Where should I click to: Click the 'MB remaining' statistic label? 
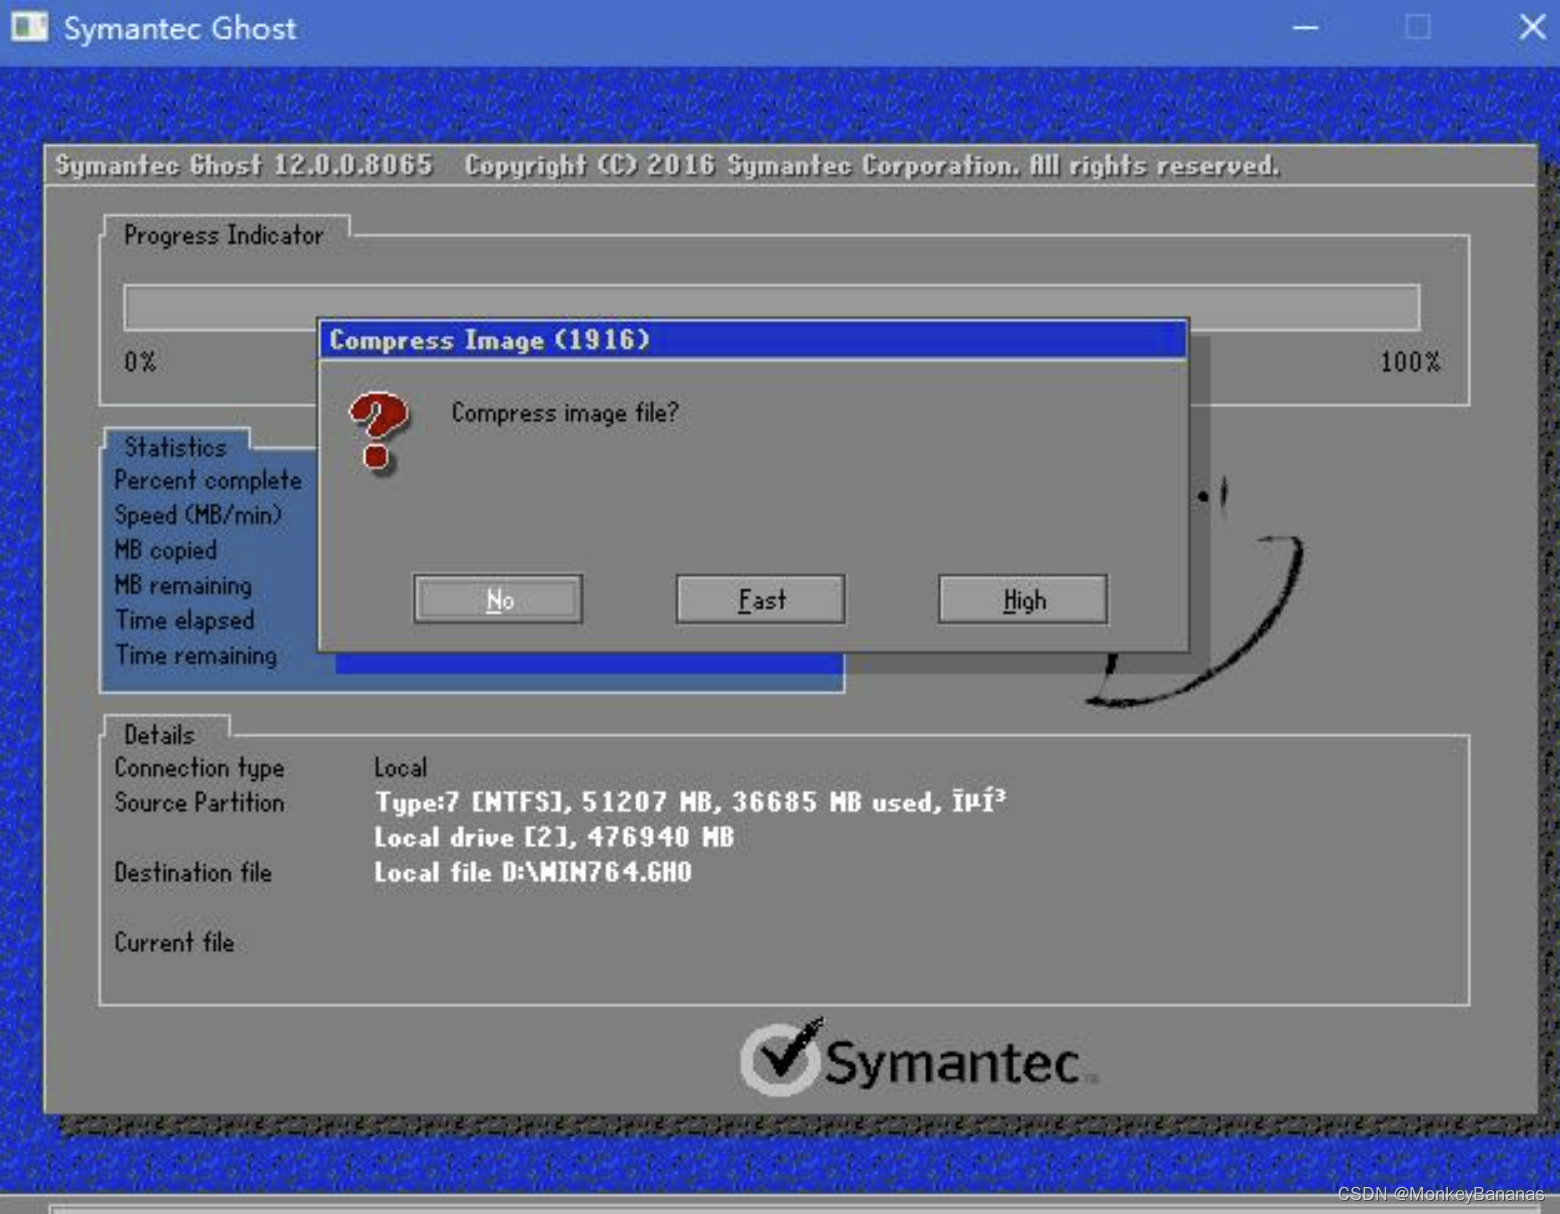click(x=183, y=586)
